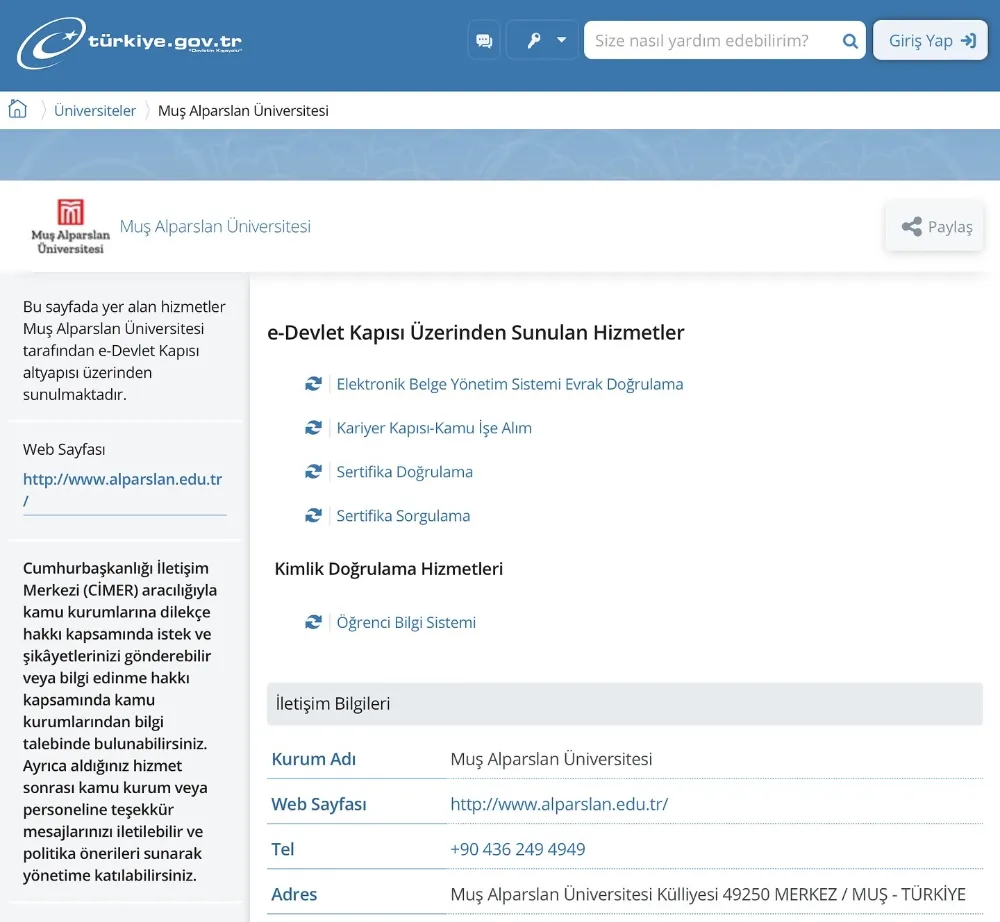This screenshot has width=1000, height=922.
Task: Open Kariyer Kapısı-Kamu İşe Alım service
Action: click(434, 428)
